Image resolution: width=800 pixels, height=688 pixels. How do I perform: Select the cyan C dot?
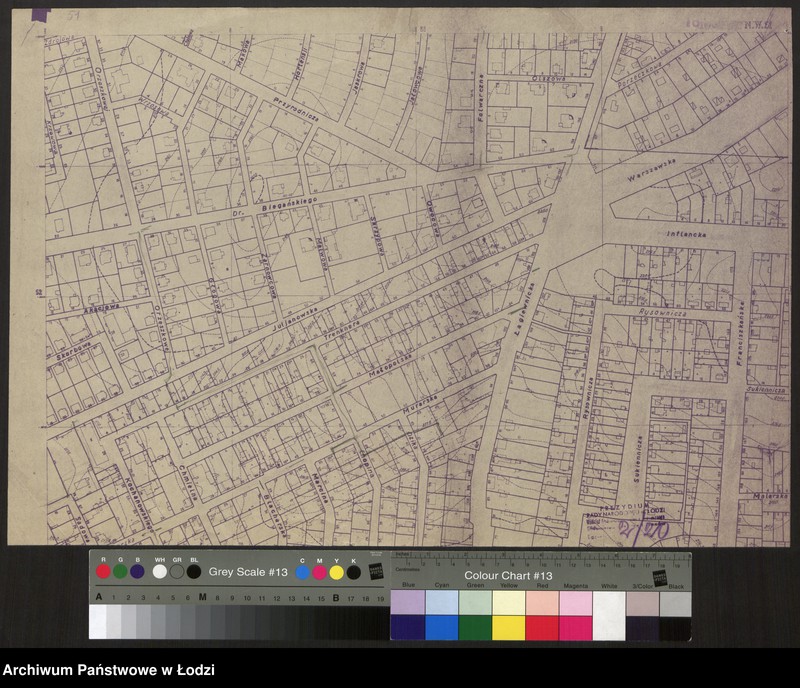pos(303,572)
